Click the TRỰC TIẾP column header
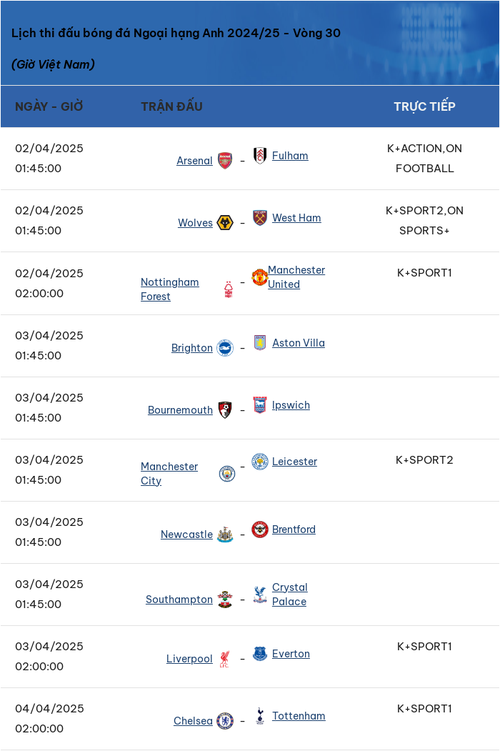The width and height of the screenshot is (500, 751). [x=424, y=106]
